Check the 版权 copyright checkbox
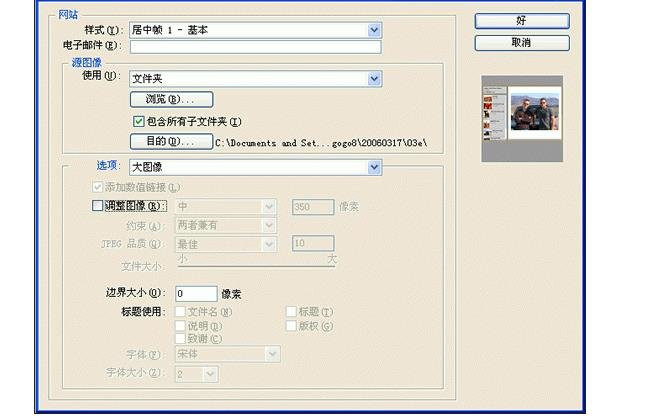The width and height of the screenshot is (657, 420). (292, 326)
